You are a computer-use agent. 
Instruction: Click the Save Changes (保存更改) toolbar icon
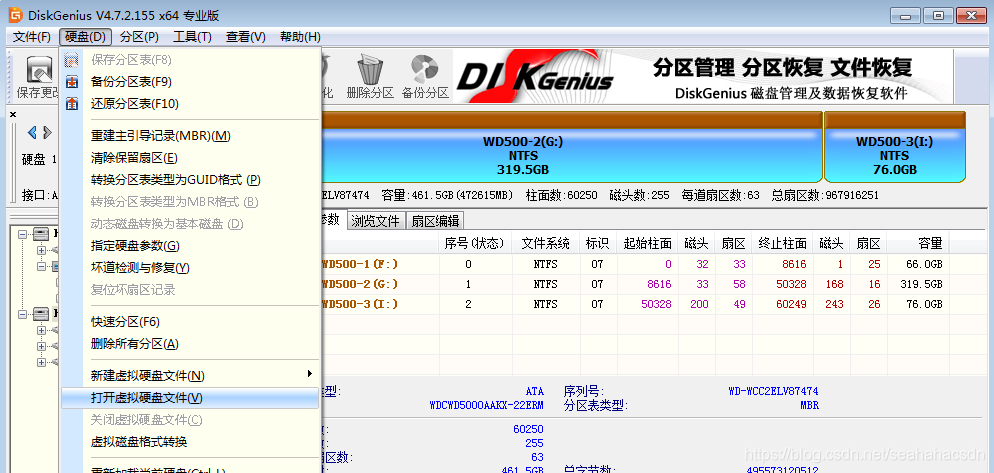click(39, 69)
